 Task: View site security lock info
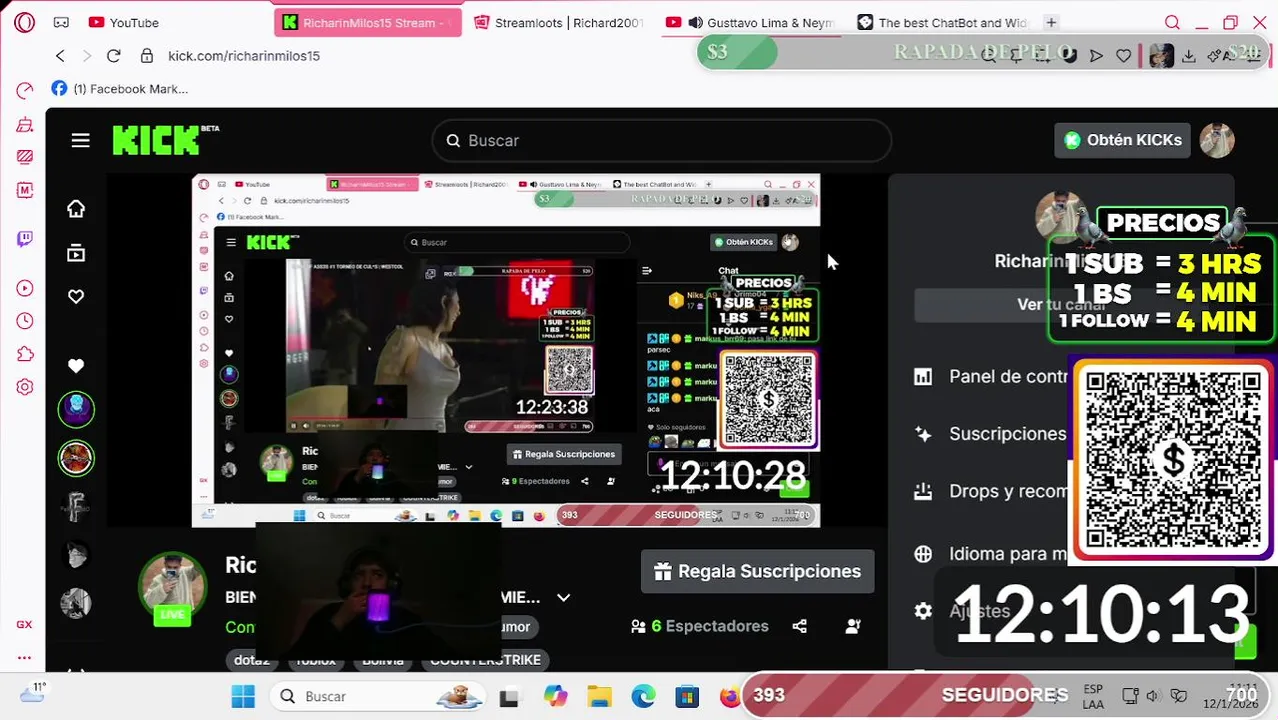click(147, 56)
